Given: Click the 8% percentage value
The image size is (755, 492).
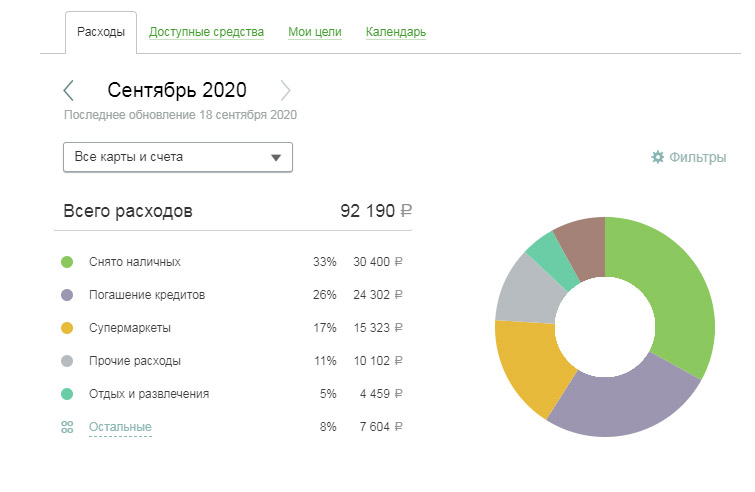Looking at the screenshot, I should pos(328,427).
